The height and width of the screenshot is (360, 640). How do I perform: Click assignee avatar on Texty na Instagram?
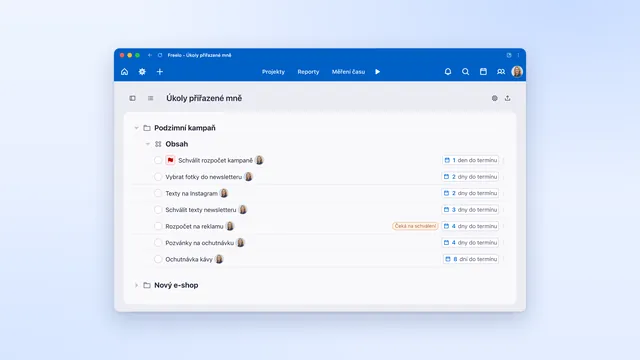(224, 193)
